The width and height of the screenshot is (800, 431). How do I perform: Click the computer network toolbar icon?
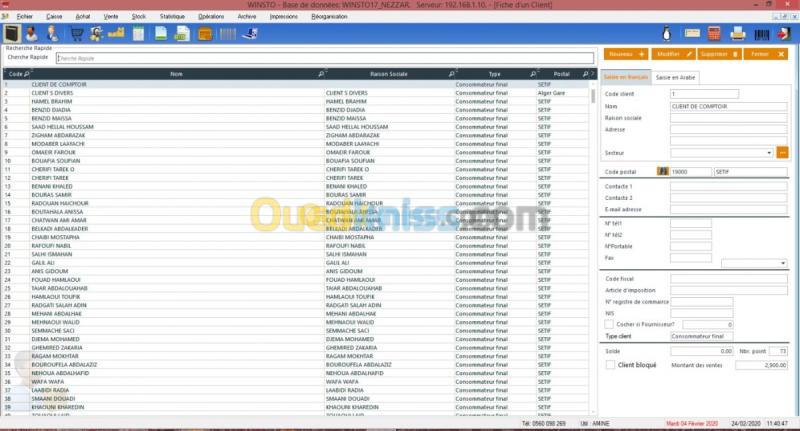click(250, 34)
